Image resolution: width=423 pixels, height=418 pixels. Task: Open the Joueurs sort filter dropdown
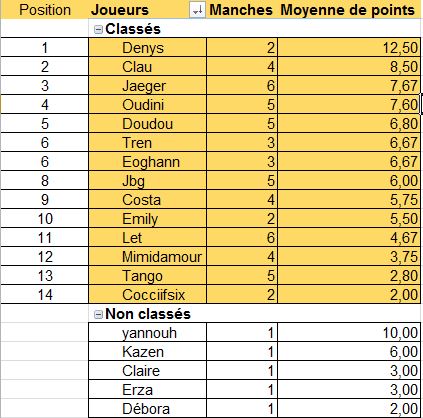(197, 10)
